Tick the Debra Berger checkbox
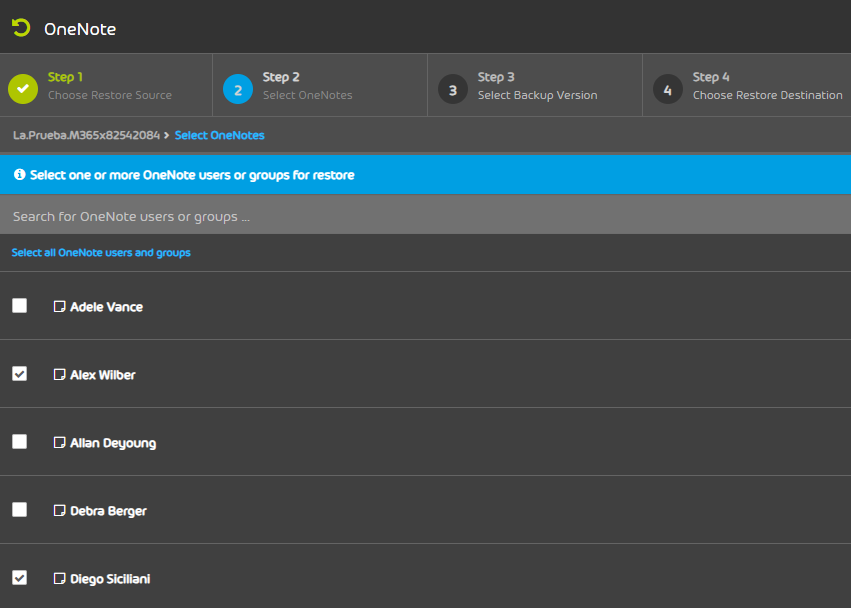This screenshot has height=608, width=851. tap(20, 510)
